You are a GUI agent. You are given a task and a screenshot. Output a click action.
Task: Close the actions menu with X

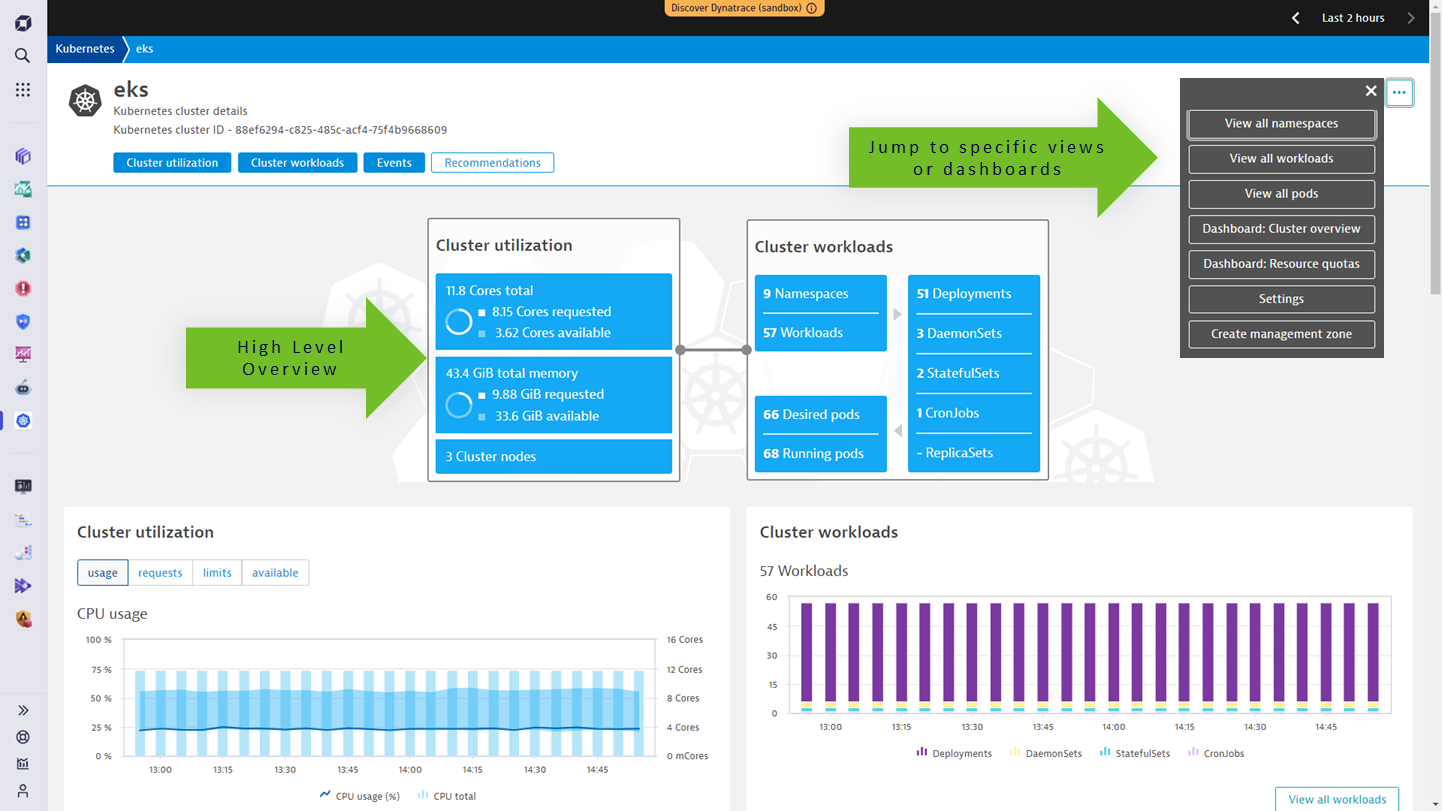[x=1371, y=91]
